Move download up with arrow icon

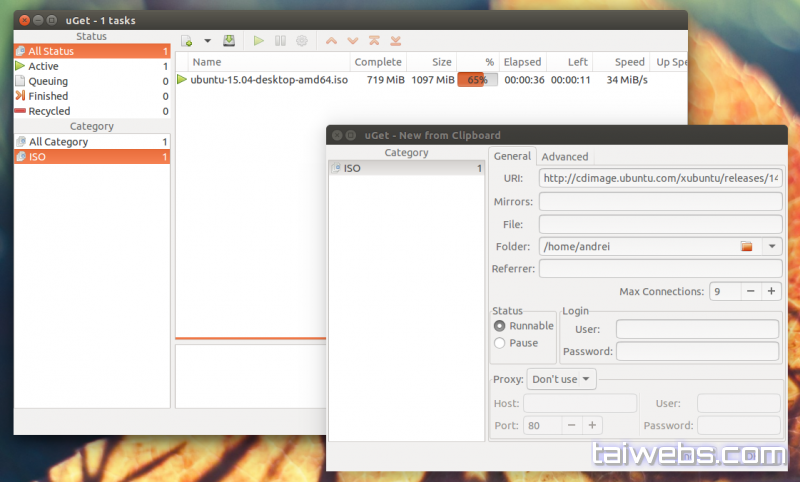[x=331, y=41]
